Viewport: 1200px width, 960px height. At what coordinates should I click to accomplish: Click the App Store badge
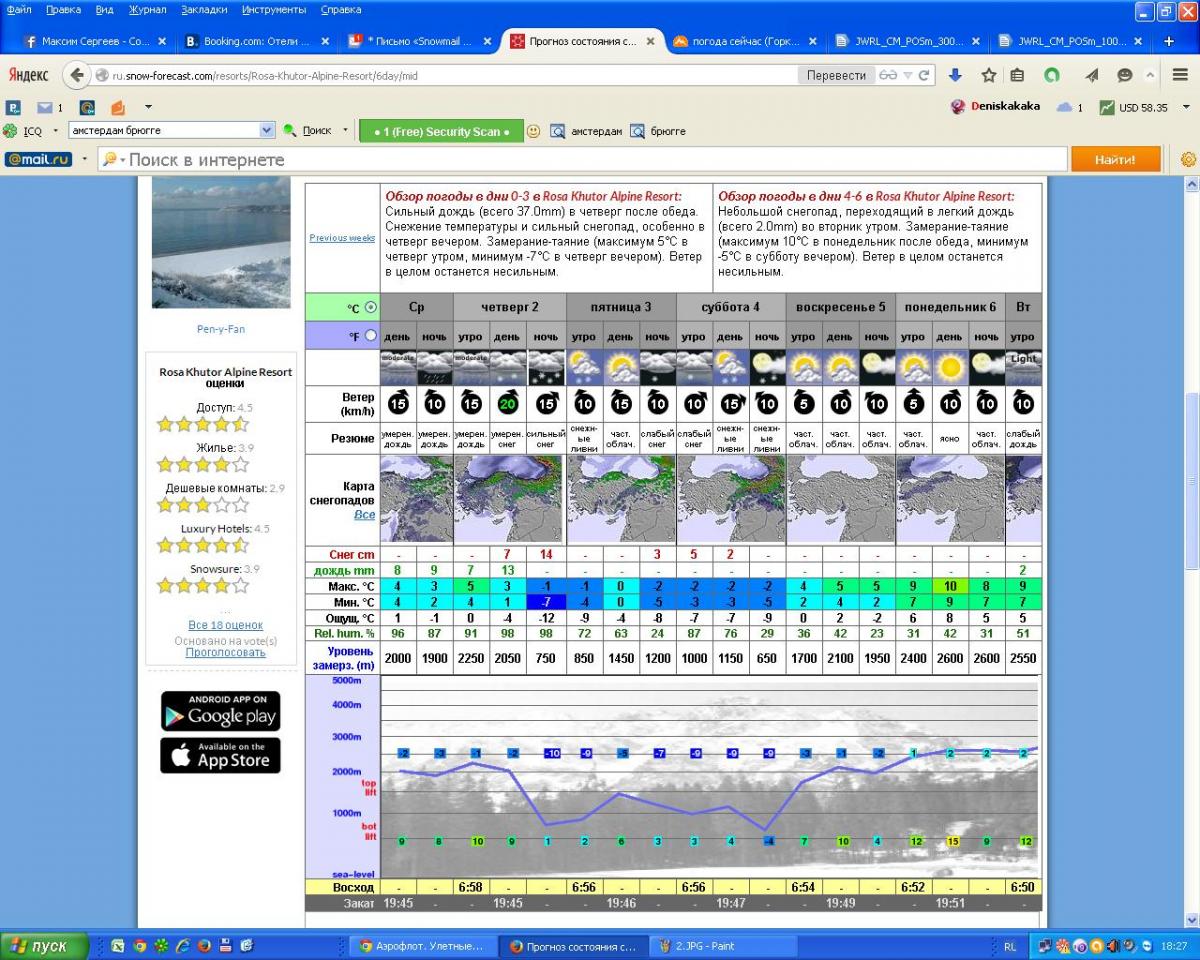220,755
